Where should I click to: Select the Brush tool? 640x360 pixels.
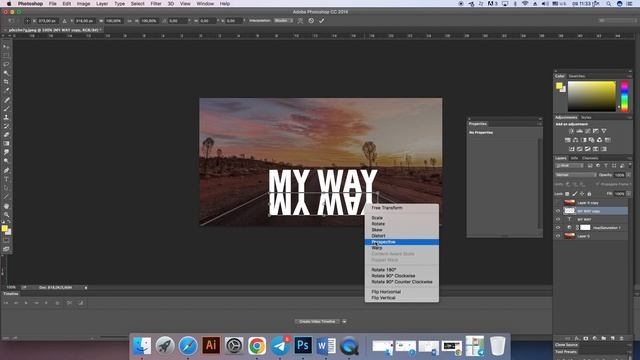tap(6, 109)
